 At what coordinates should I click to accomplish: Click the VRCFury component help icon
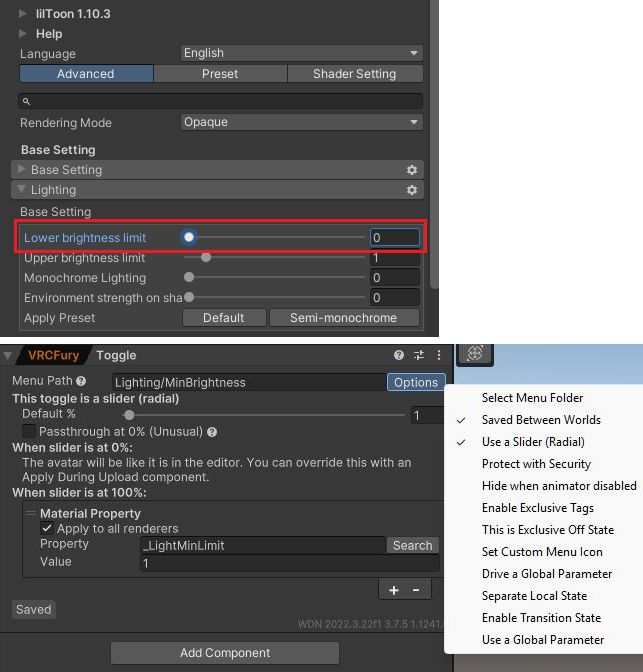pos(400,355)
